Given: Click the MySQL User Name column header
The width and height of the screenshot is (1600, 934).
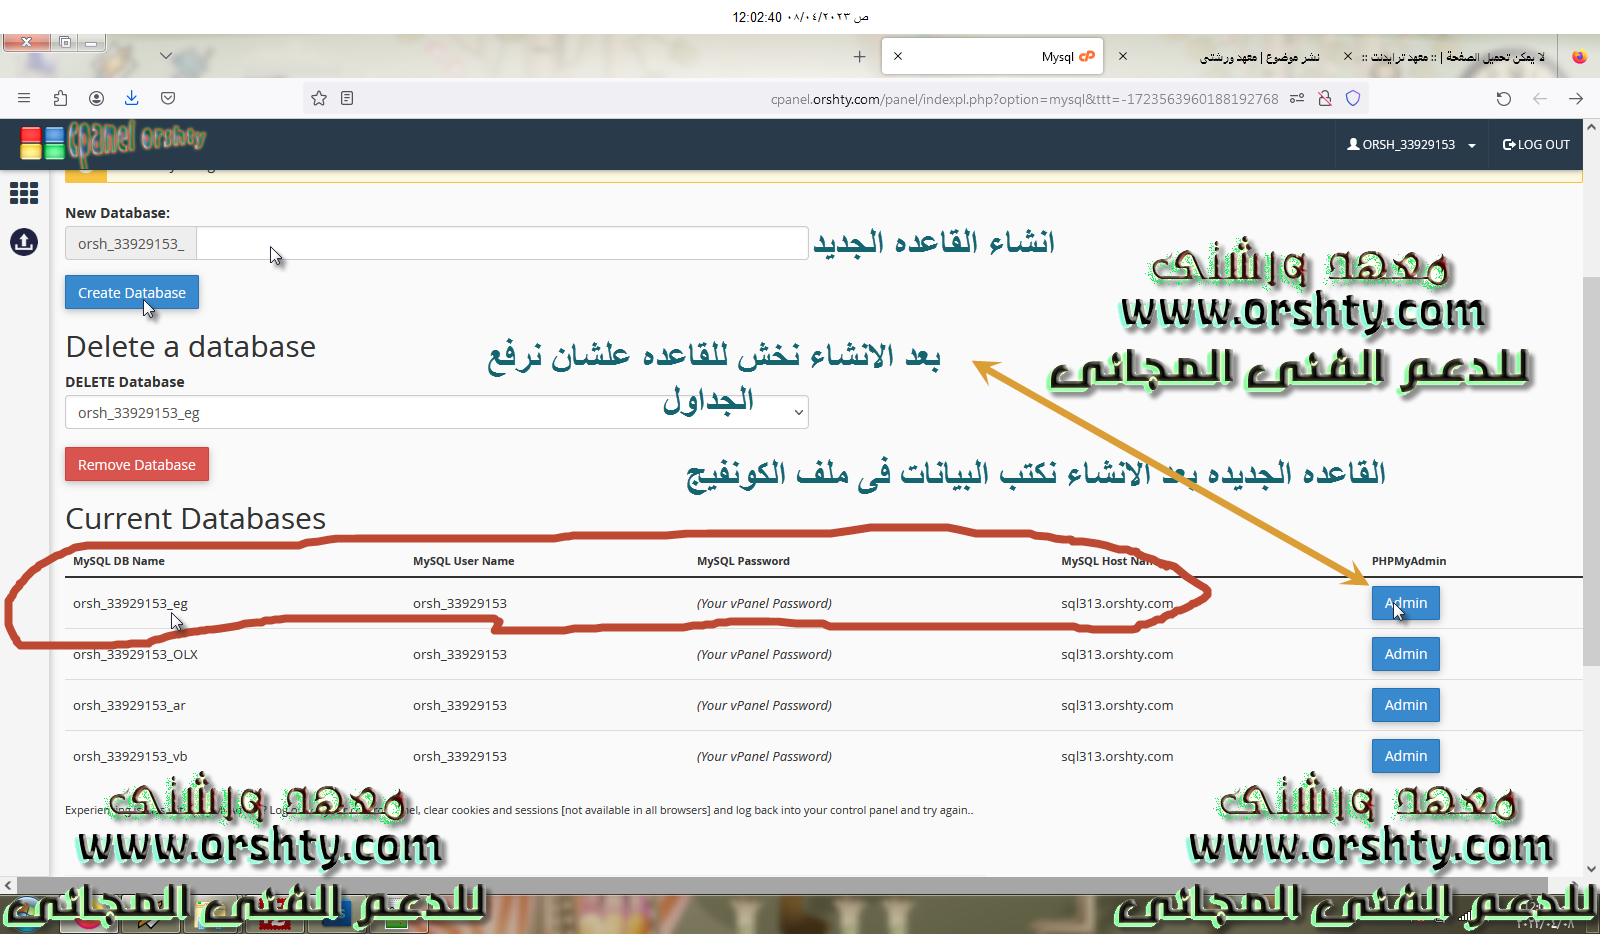Looking at the screenshot, I should [x=464, y=561].
